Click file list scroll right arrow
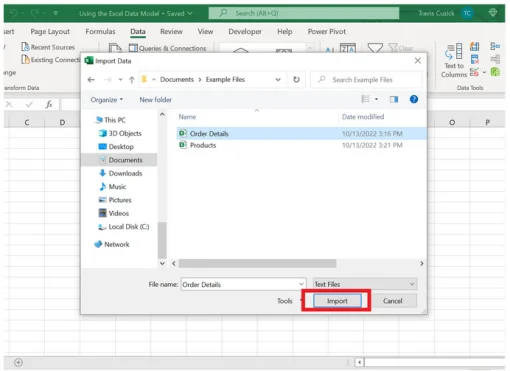This screenshot has height=371, width=510. click(x=422, y=263)
